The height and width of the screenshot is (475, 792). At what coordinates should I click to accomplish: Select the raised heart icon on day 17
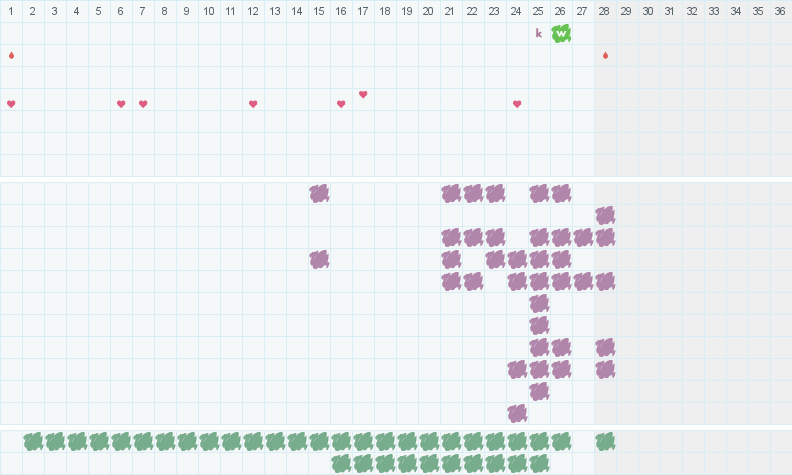pyautogui.click(x=363, y=95)
